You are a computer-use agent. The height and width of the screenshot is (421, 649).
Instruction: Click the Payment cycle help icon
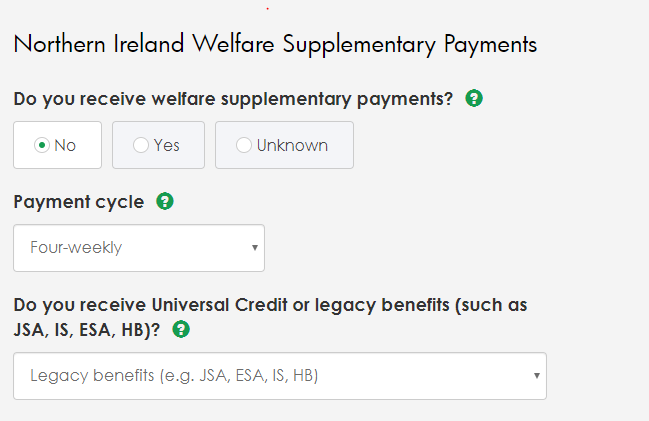click(x=165, y=202)
